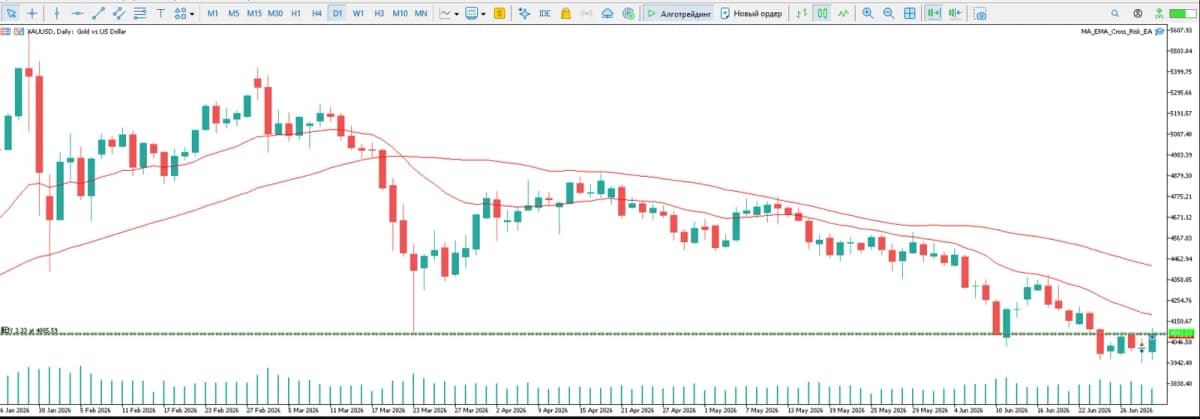
Task: Switch to M5 timeframe
Action: pos(233,13)
